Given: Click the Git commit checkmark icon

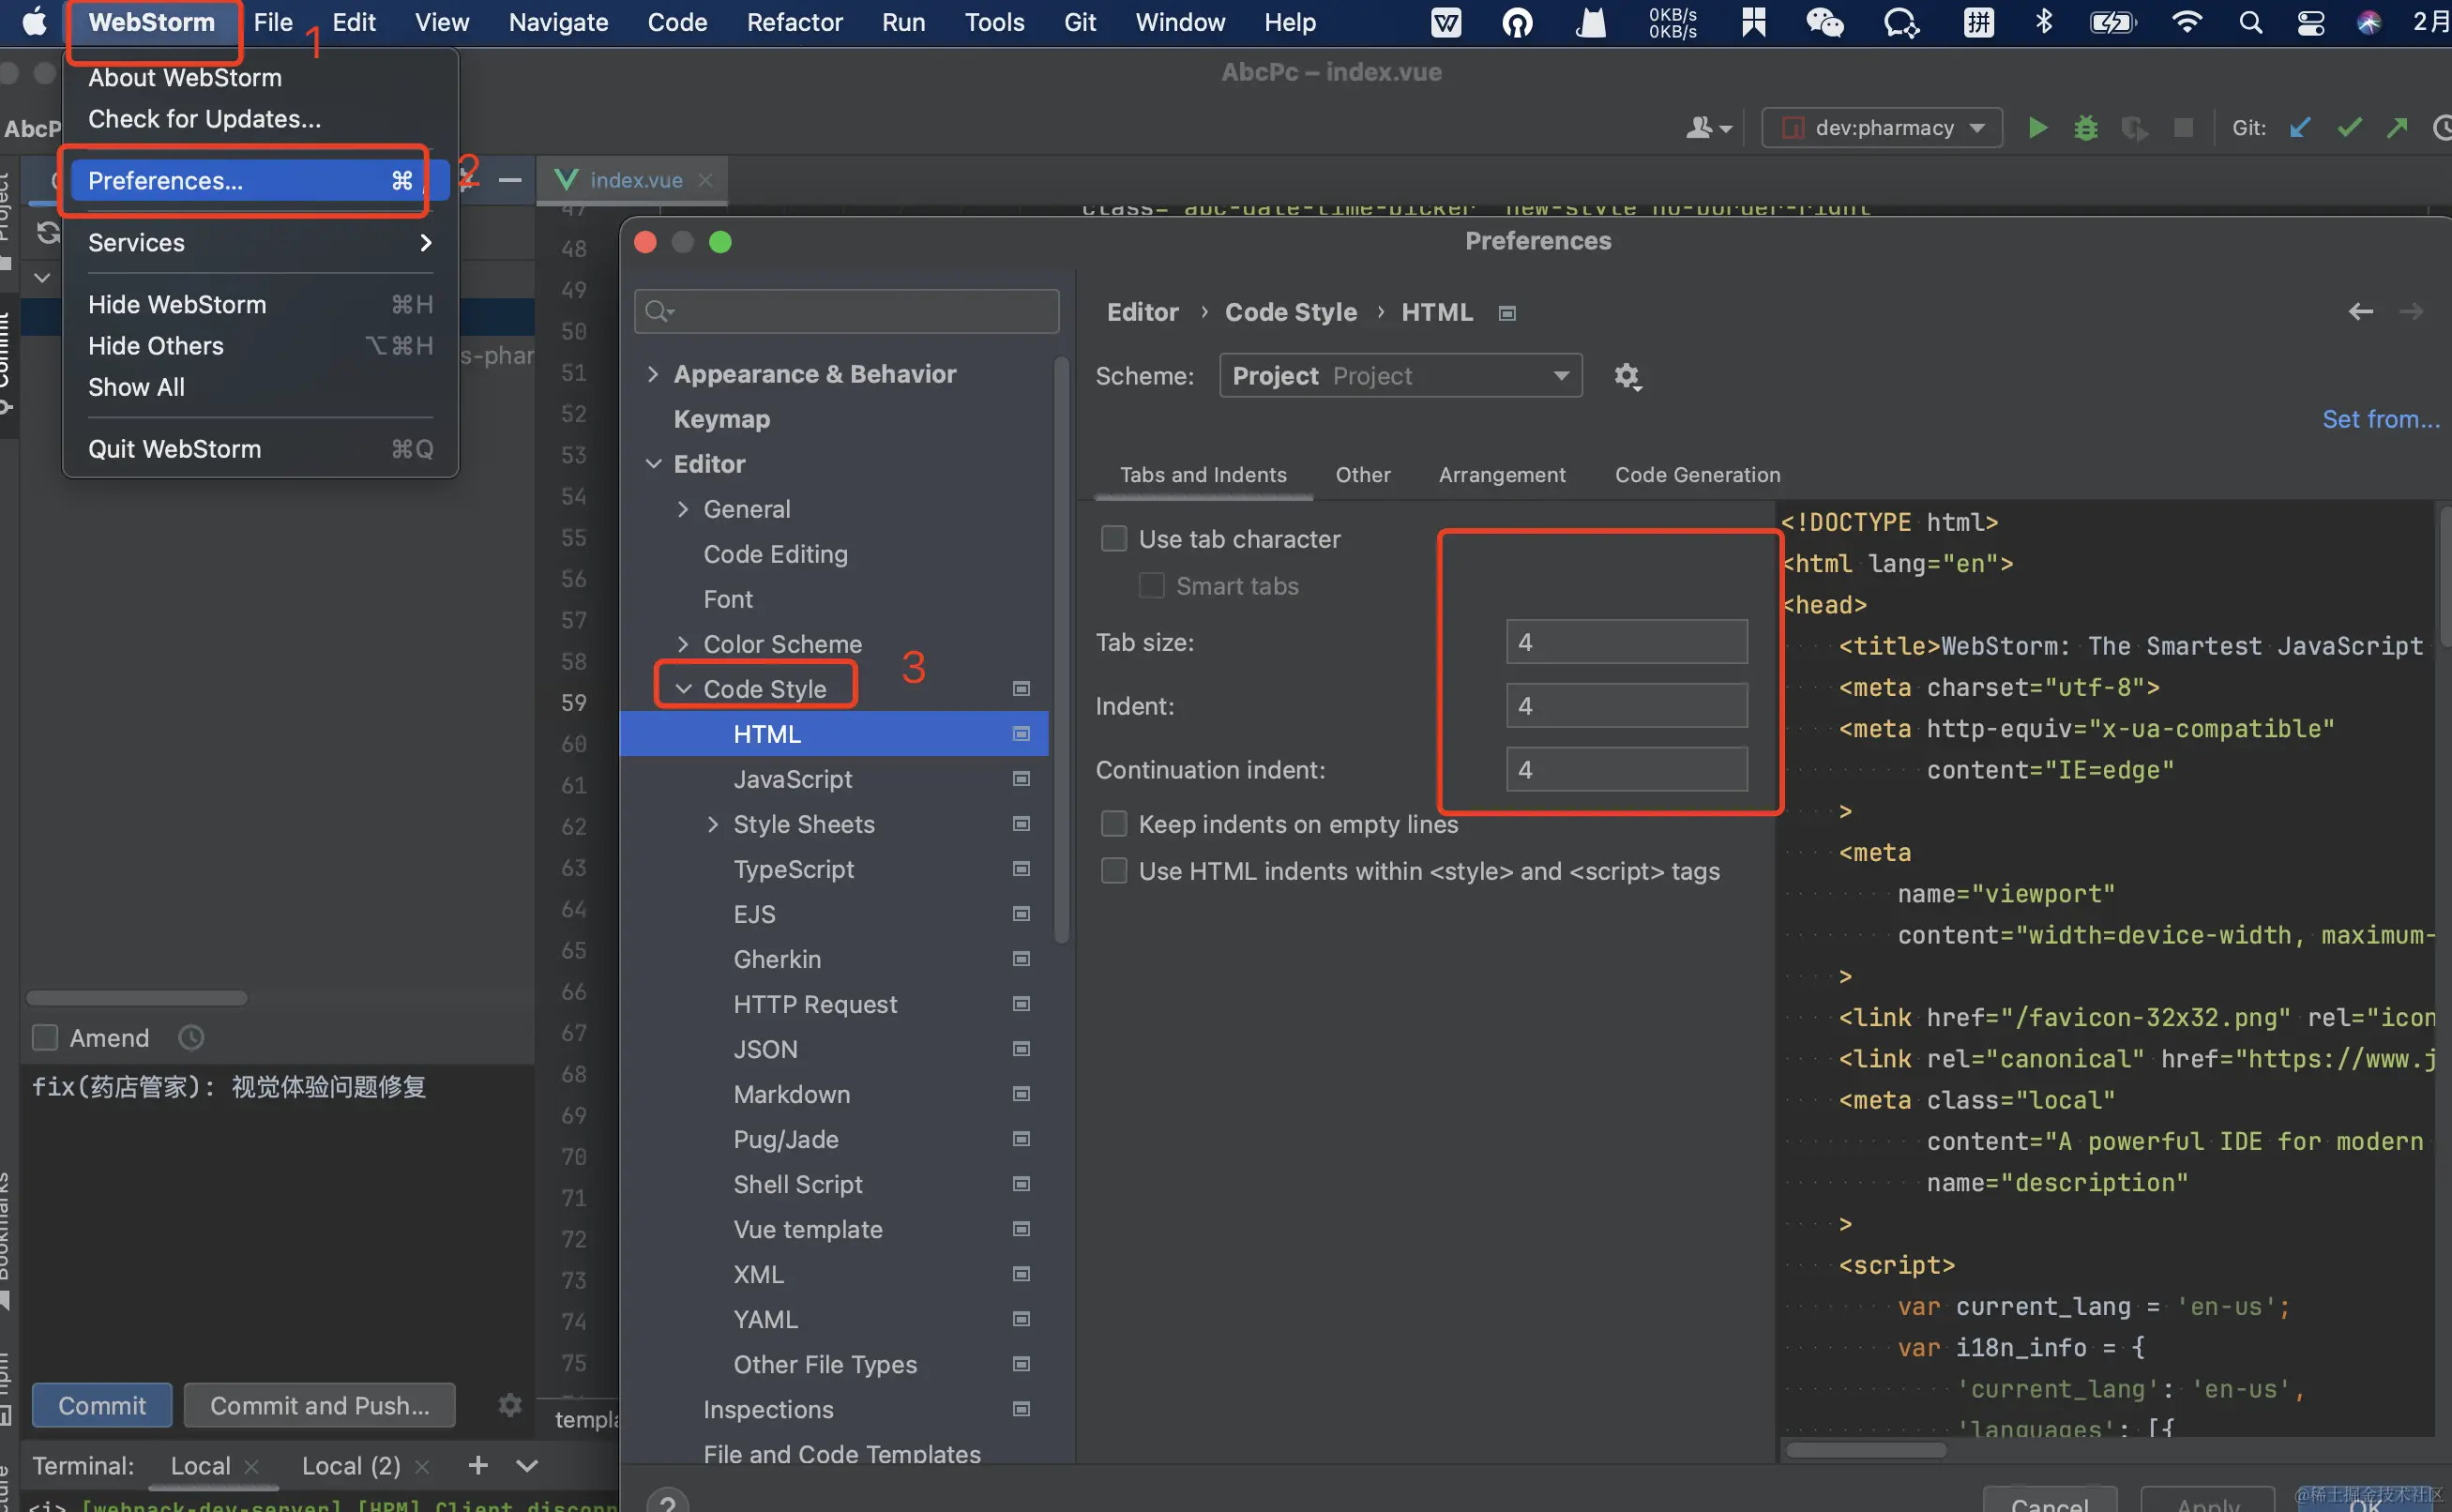Looking at the screenshot, I should click(x=2349, y=128).
